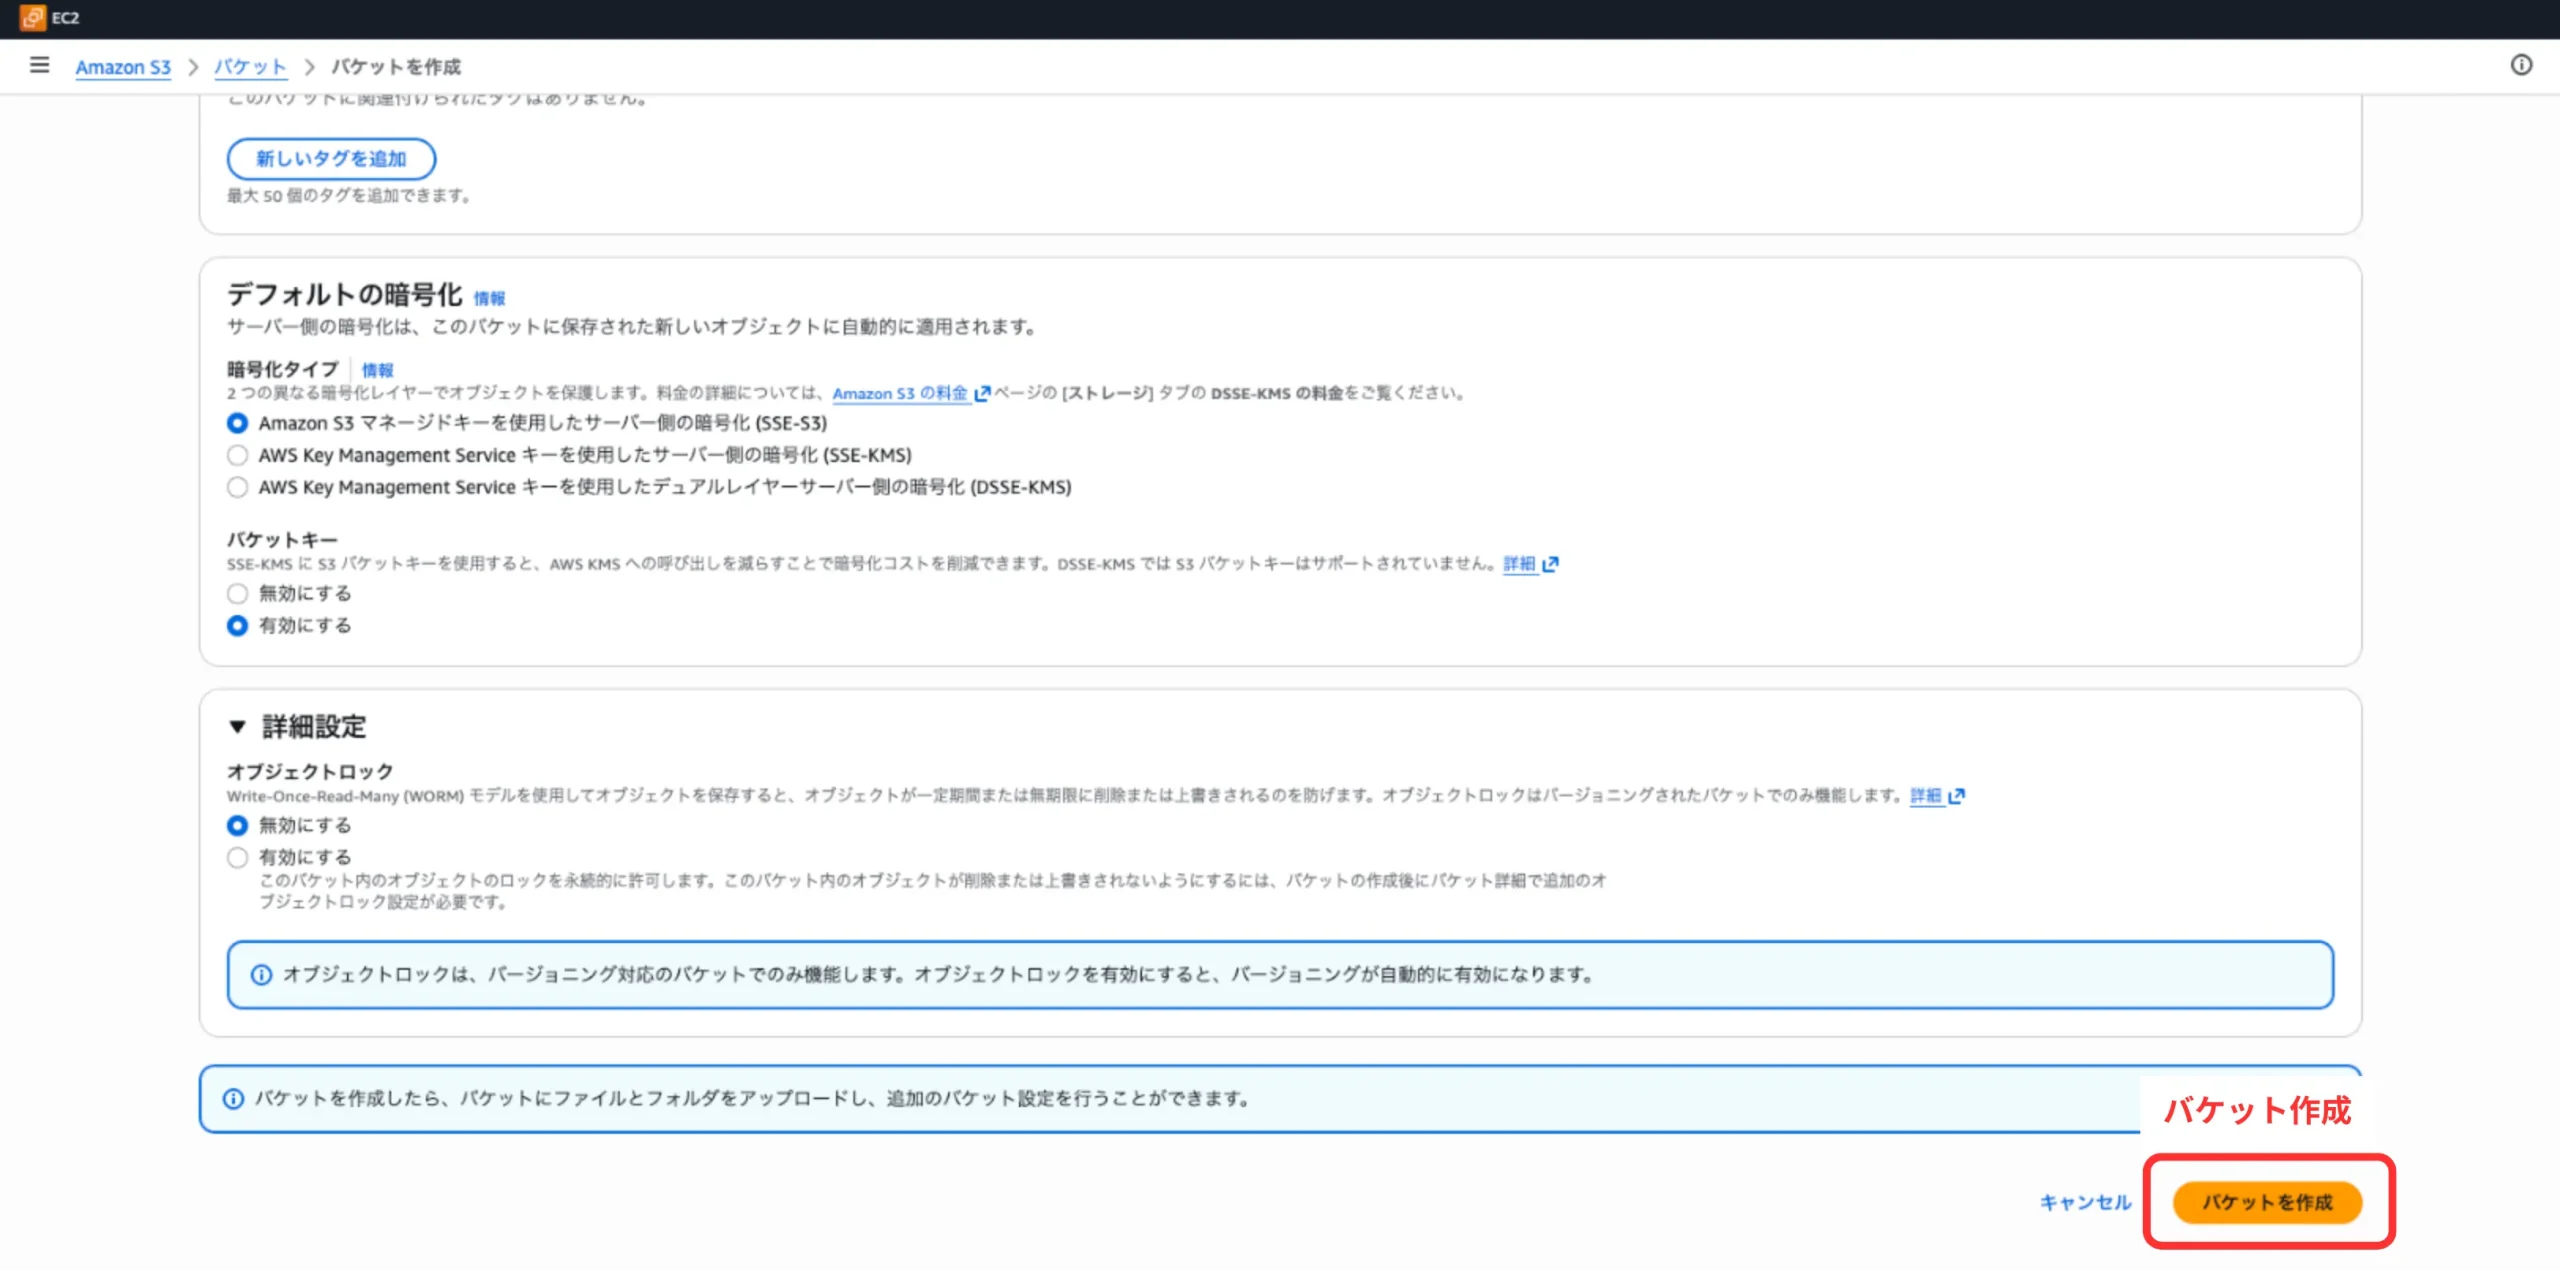The width and height of the screenshot is (2560, 1271).
Task: Click バケットを作成 breadcrumb text
Action: [x=396, y=67]
